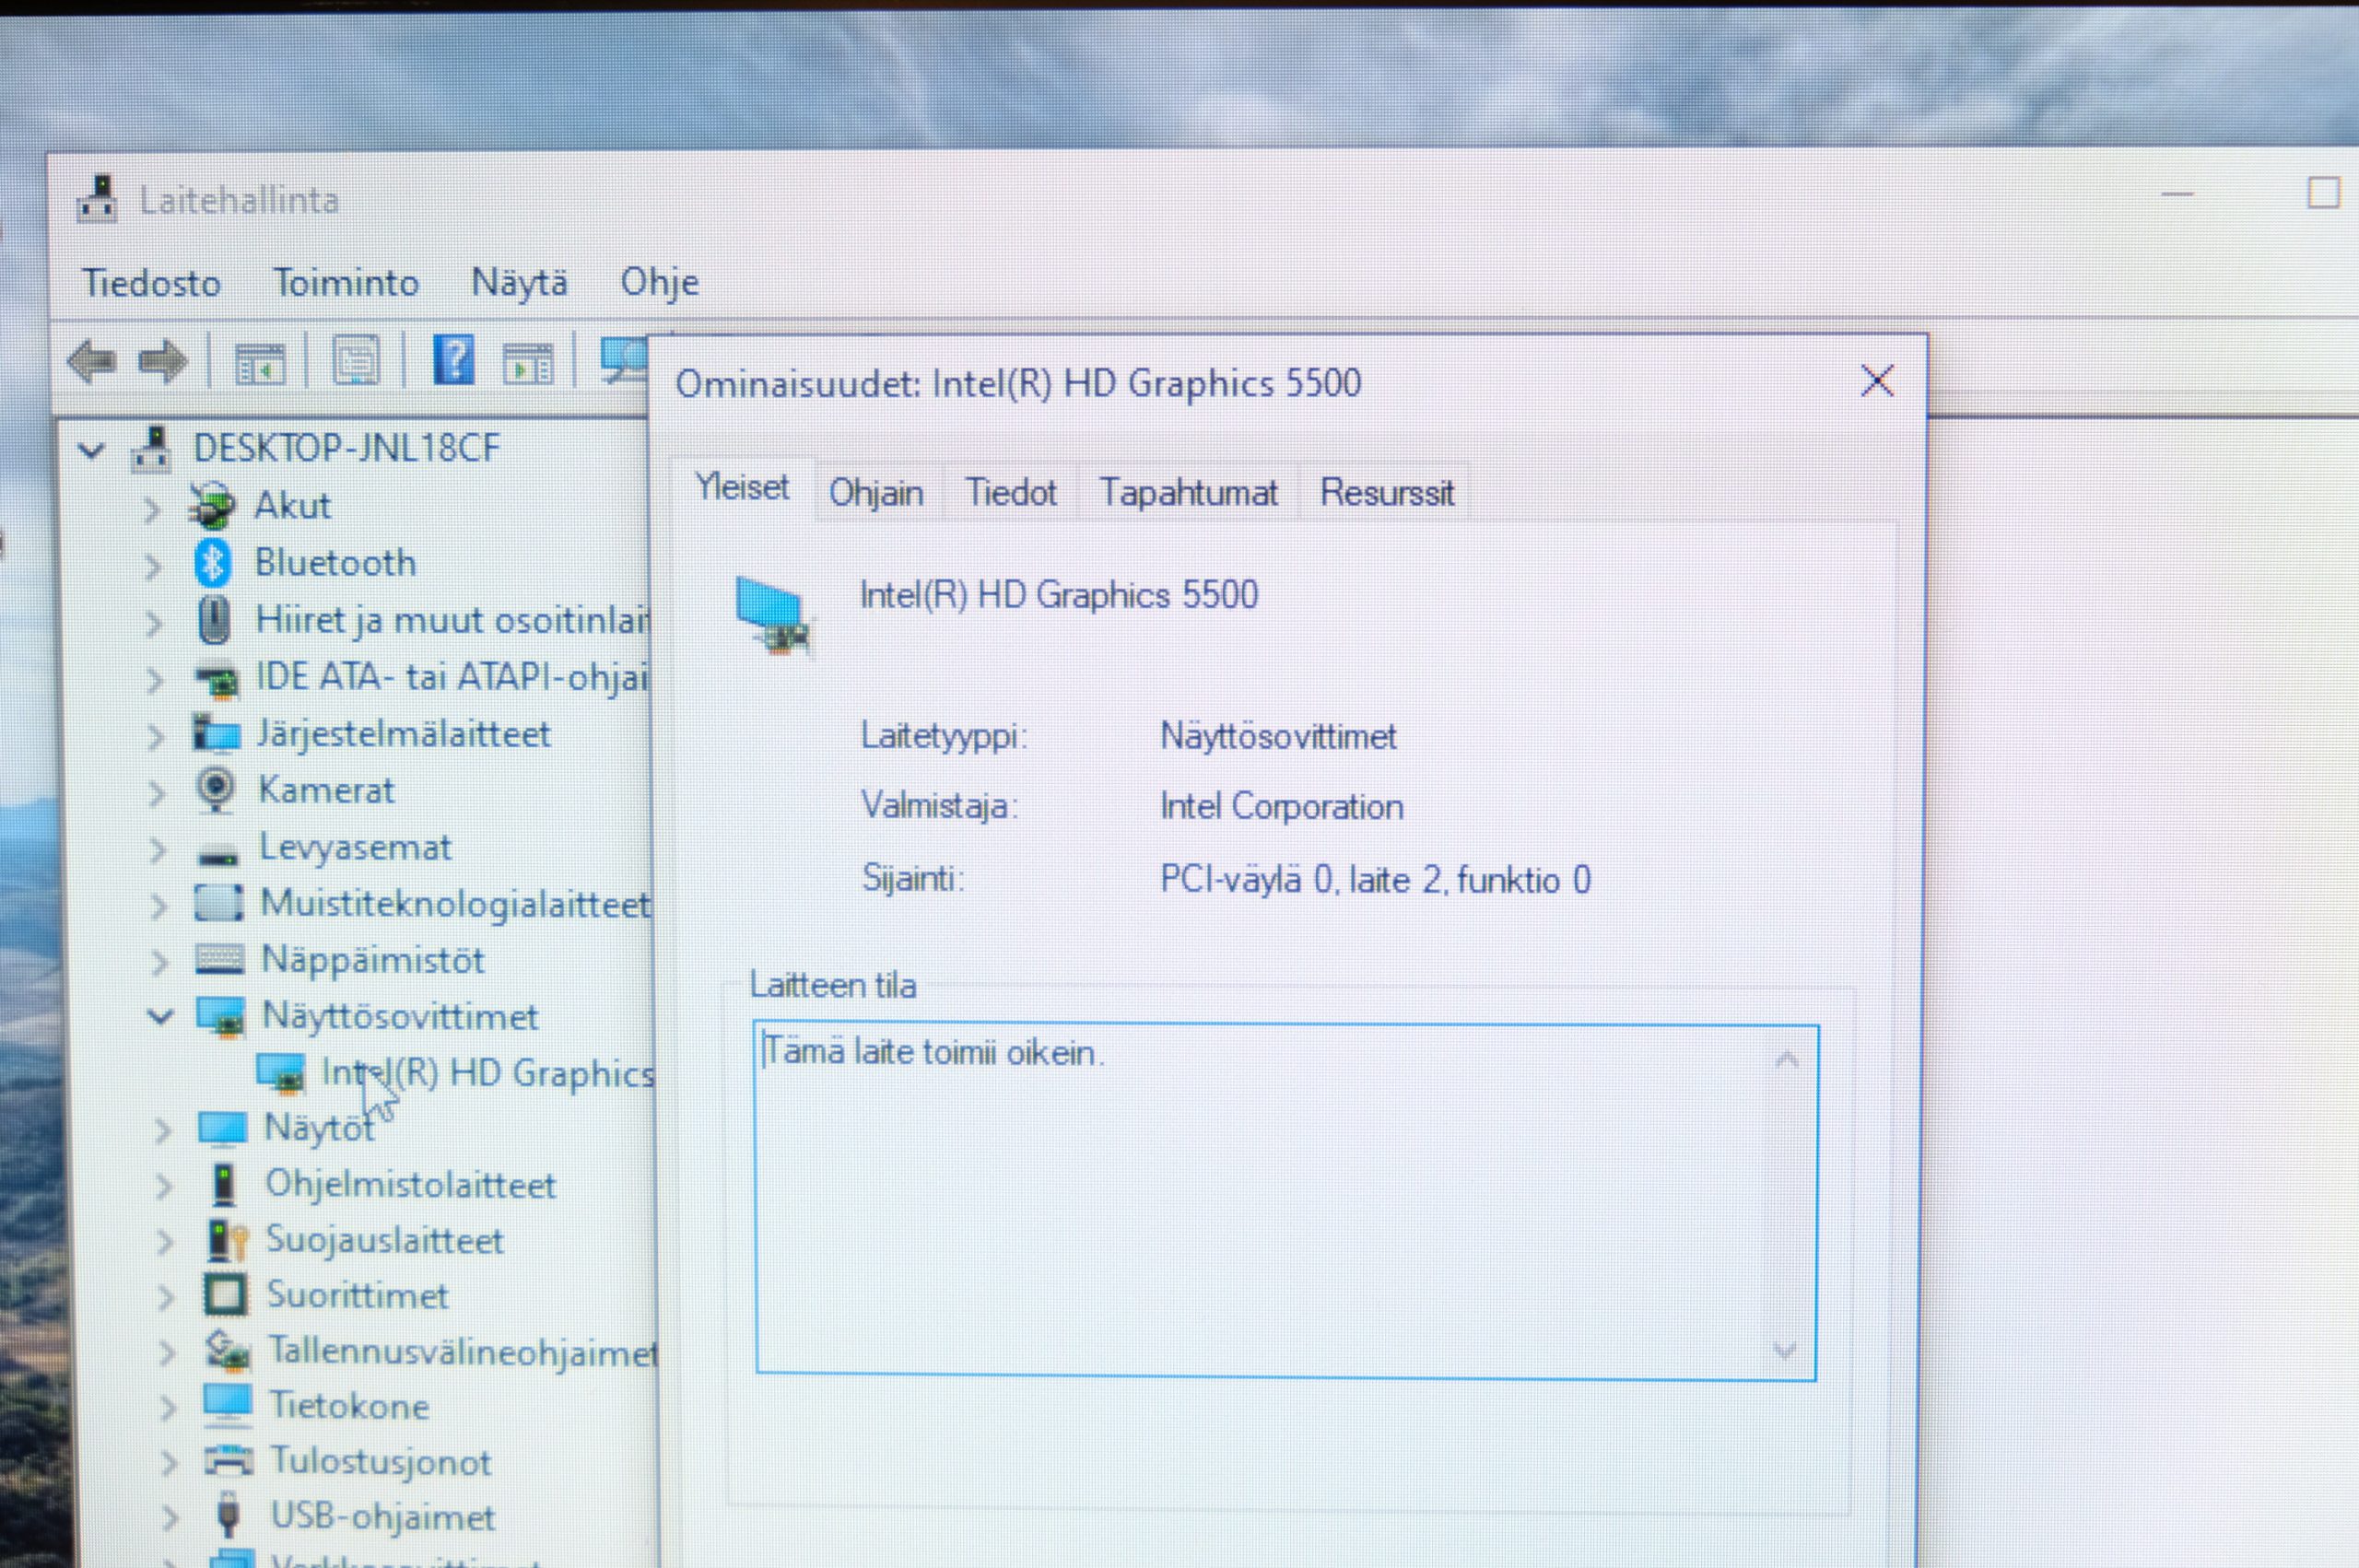Image resolution: width=2359 pixels, height=1568 pixels.
Task: Click the IDE ATA controller icon
Action: [217, 680]
